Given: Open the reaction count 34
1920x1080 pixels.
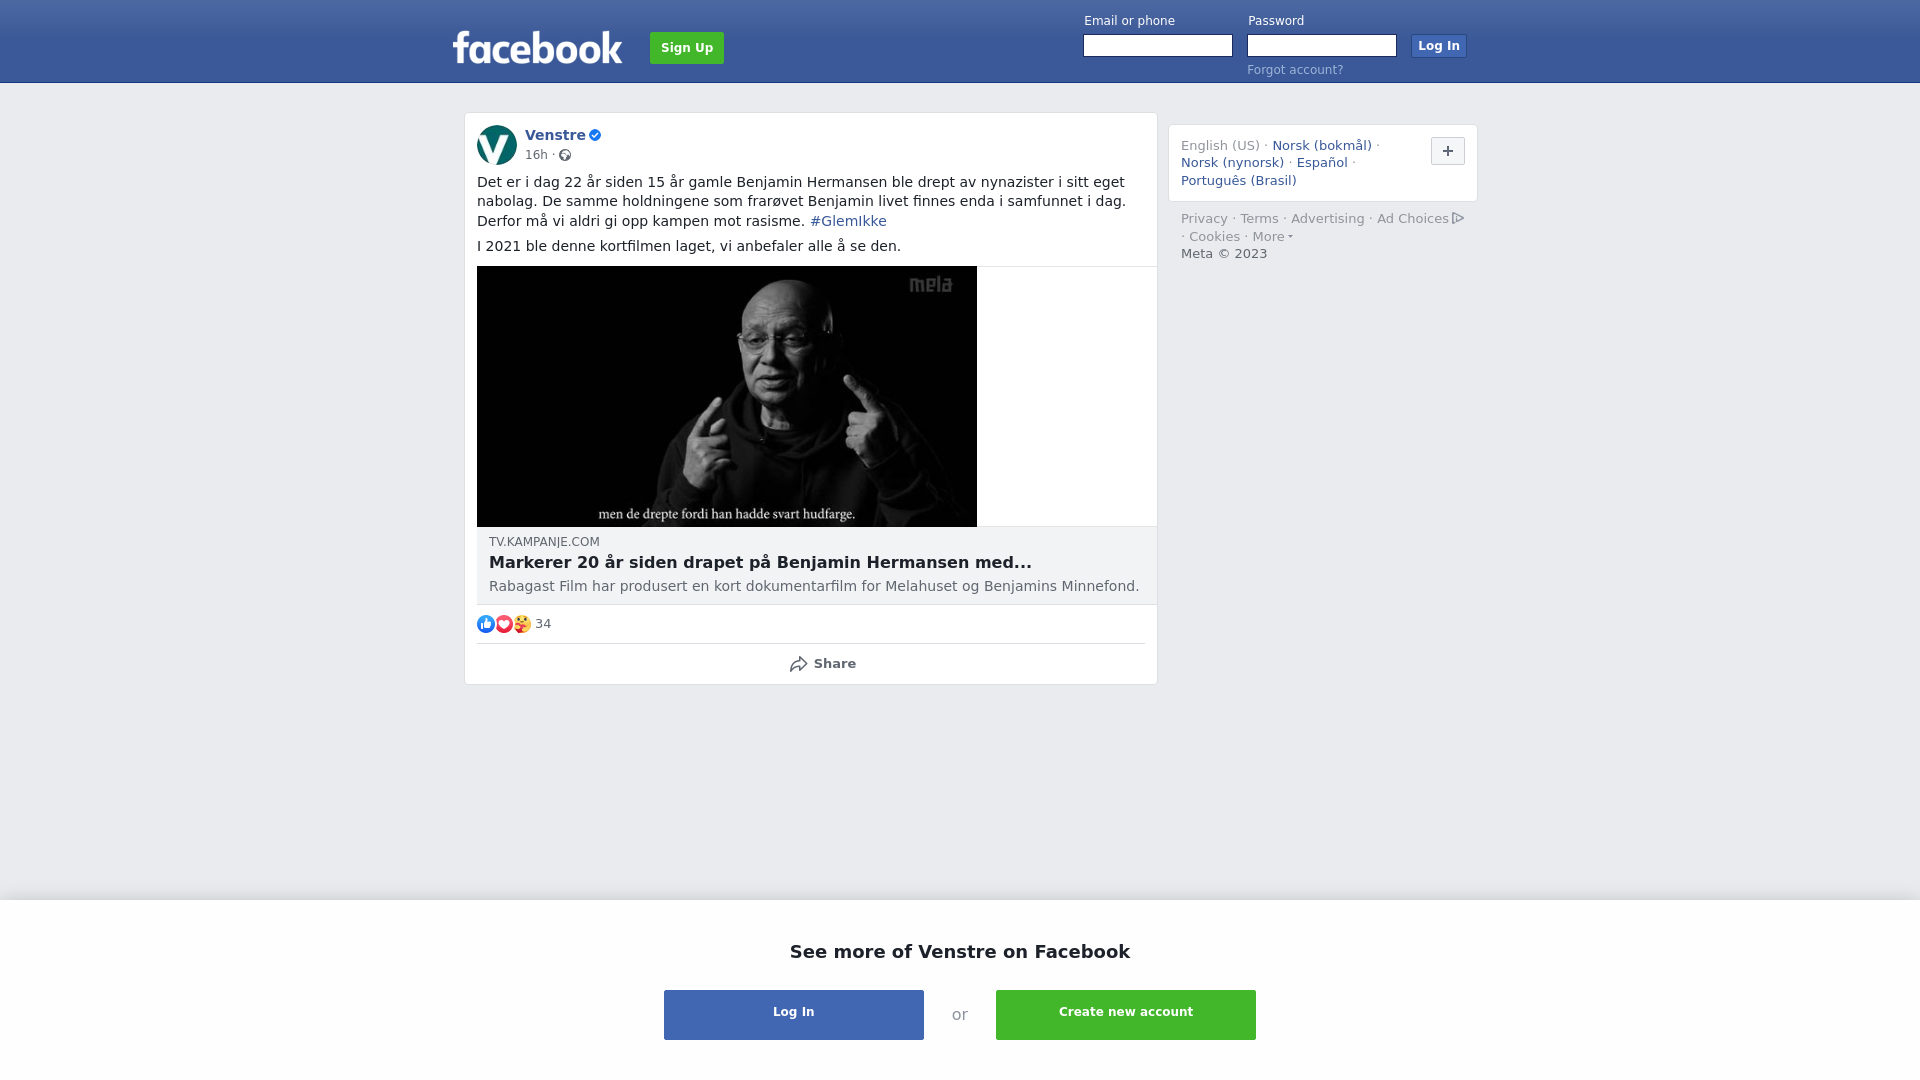Looking at the screenshot, I should 543,624.
